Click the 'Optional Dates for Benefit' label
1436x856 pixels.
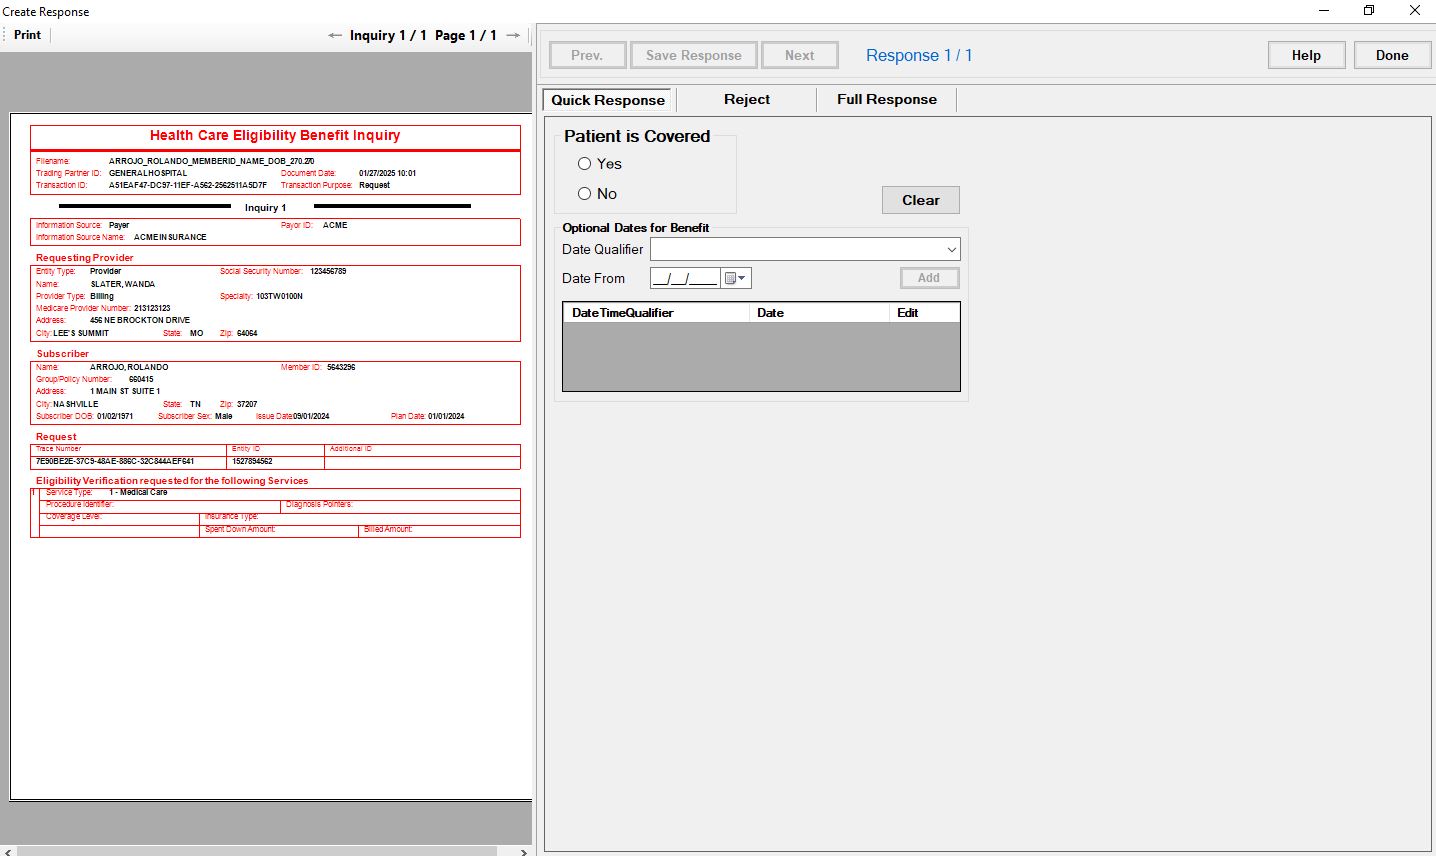636,228
